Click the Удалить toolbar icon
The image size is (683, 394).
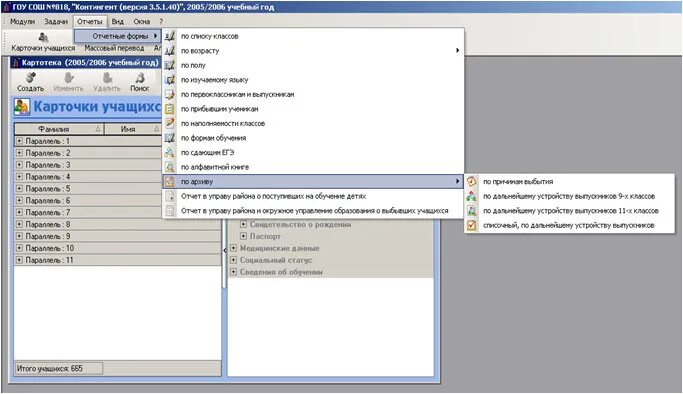tap(107, 78)
